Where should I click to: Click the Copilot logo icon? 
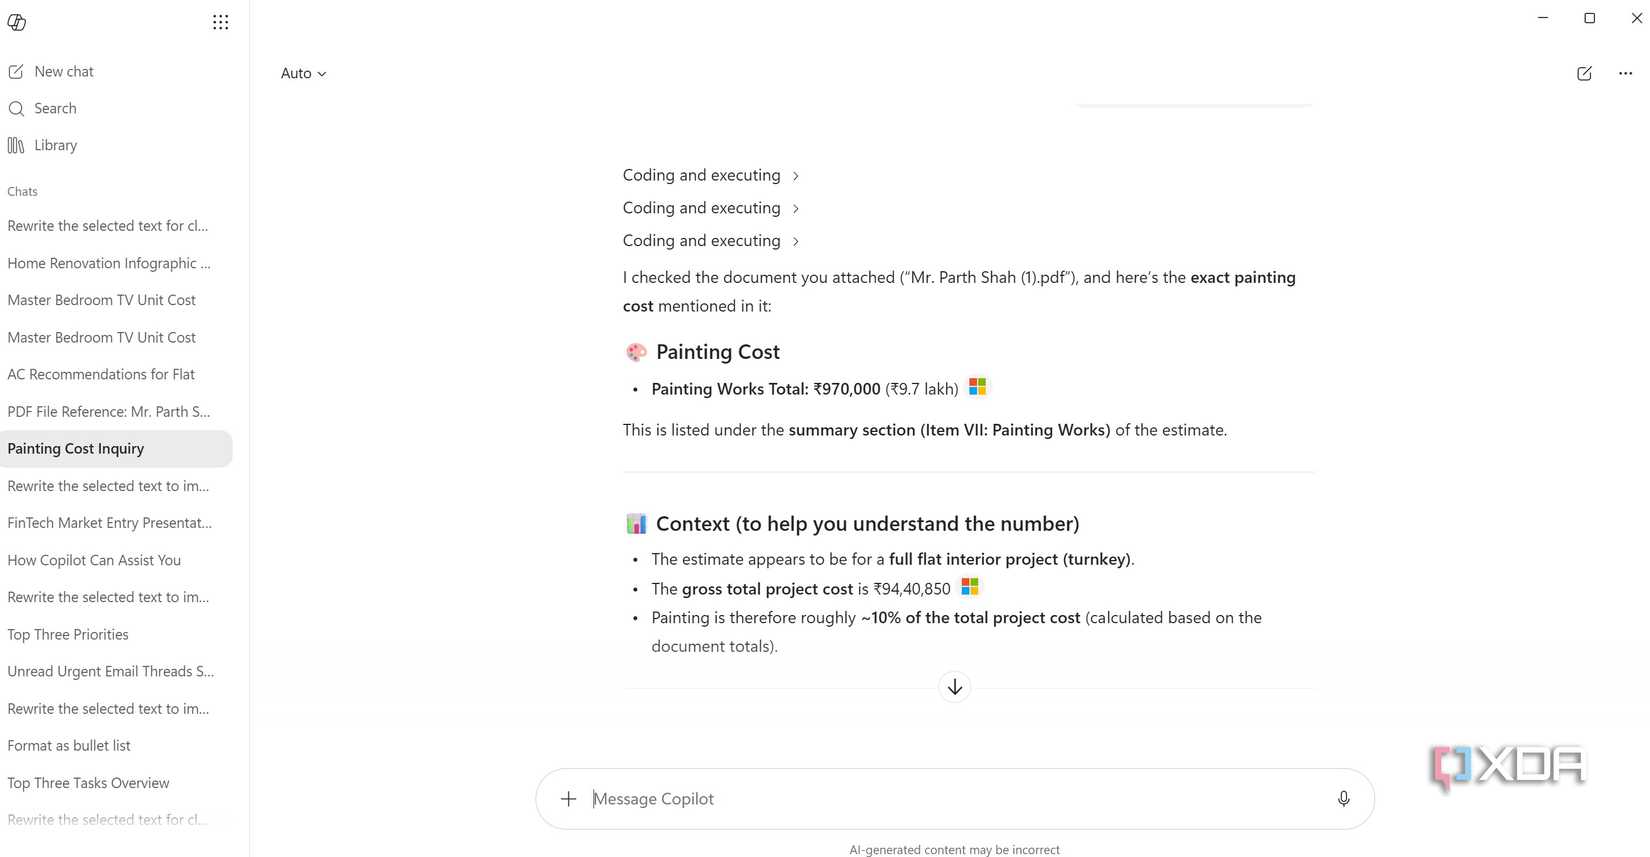(17, 22)
